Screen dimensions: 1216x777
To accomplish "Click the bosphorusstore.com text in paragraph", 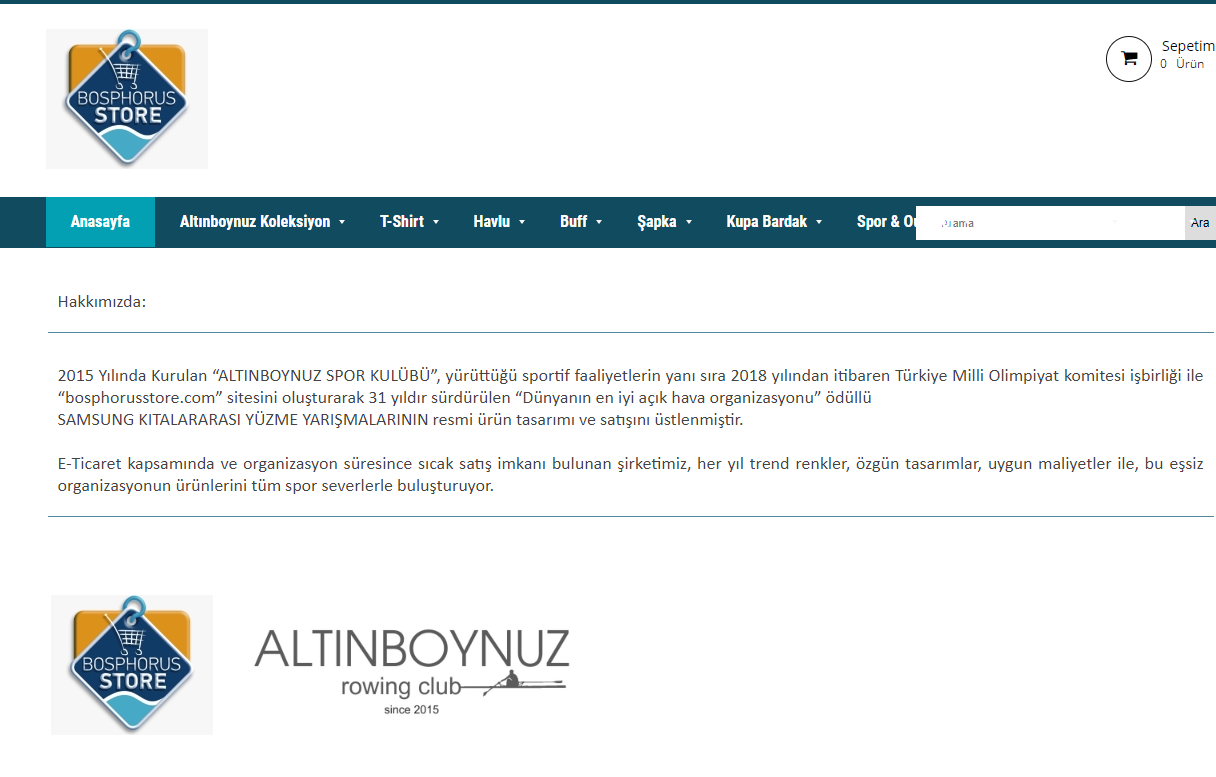I will (138, 397).
